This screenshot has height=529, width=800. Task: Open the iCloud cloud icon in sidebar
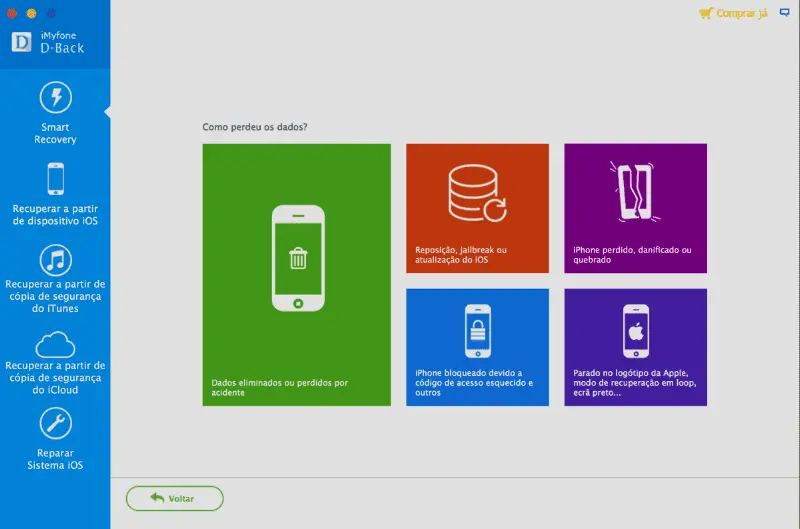55,343
